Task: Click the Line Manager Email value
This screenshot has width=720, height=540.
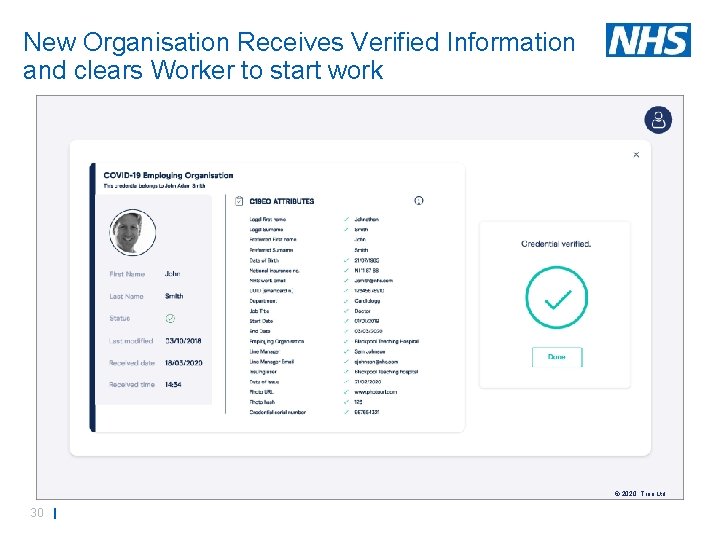Action: point(376,362)
